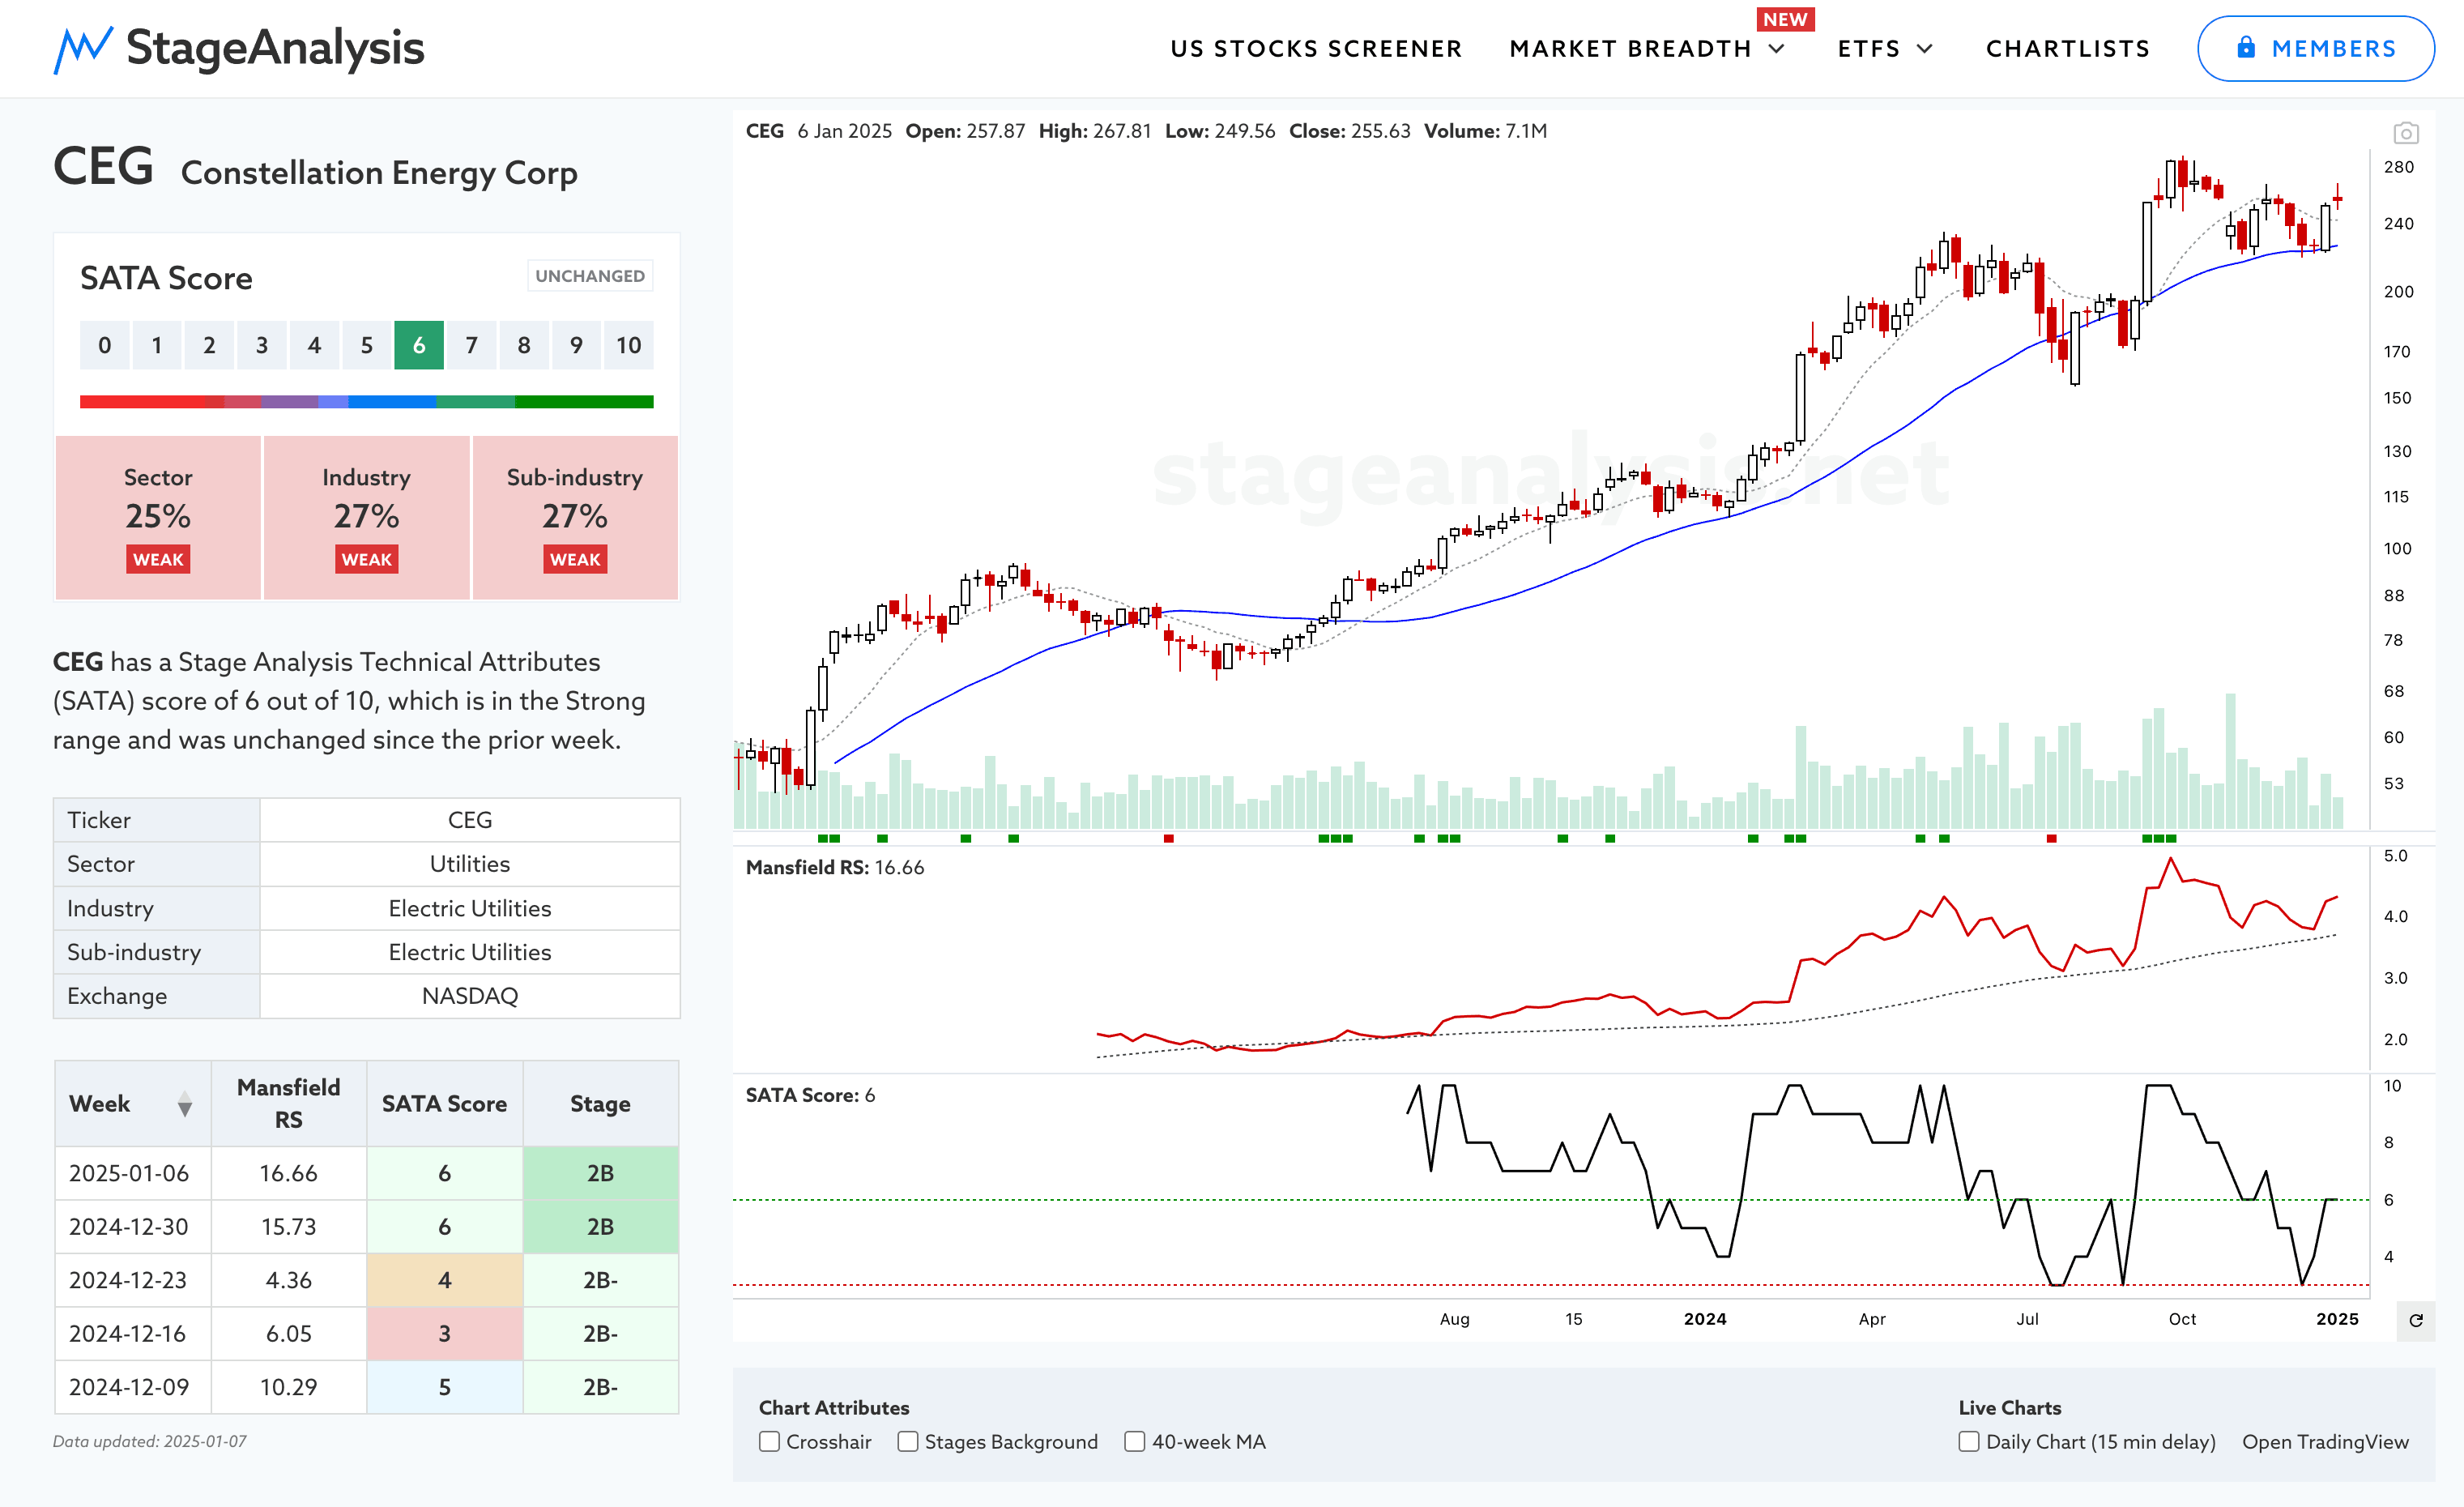
Task: Click SATA score cell 3 for 2024-12-16
Action: point(445,1333)
